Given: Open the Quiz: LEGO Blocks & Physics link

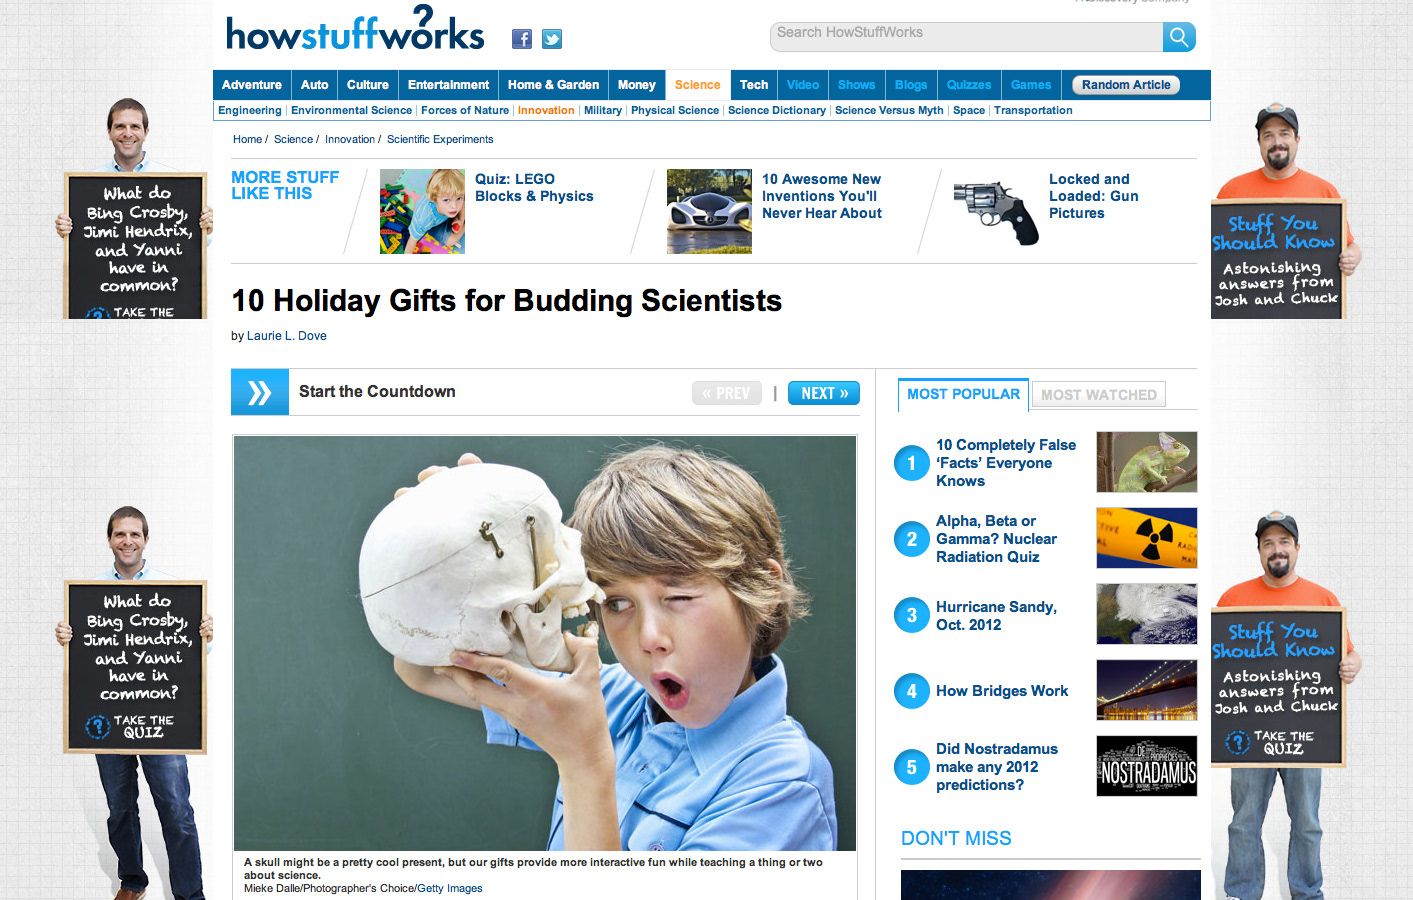Looking at the screenshot, I should [x=534, y=188].
